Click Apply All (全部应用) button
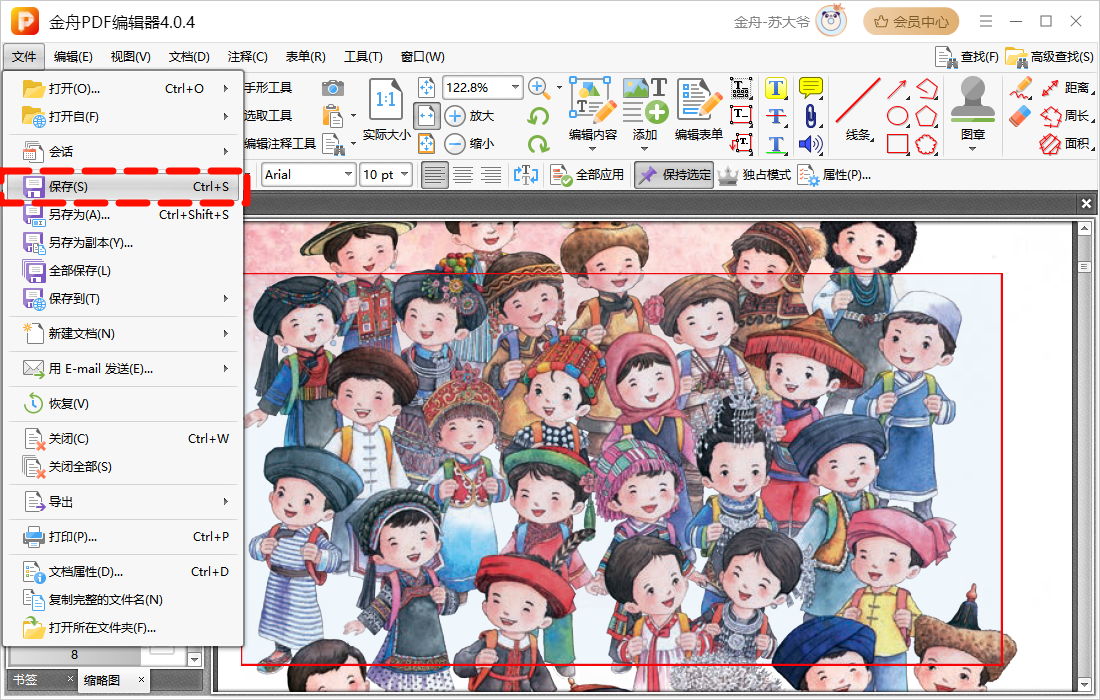1100x700 pixels. [587, 175]
